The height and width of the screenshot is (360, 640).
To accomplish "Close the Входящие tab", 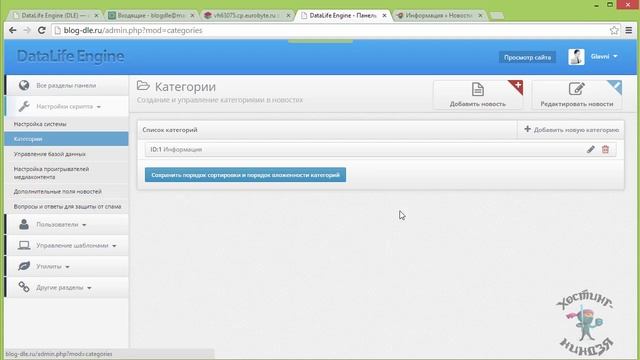I will [192, 16].
